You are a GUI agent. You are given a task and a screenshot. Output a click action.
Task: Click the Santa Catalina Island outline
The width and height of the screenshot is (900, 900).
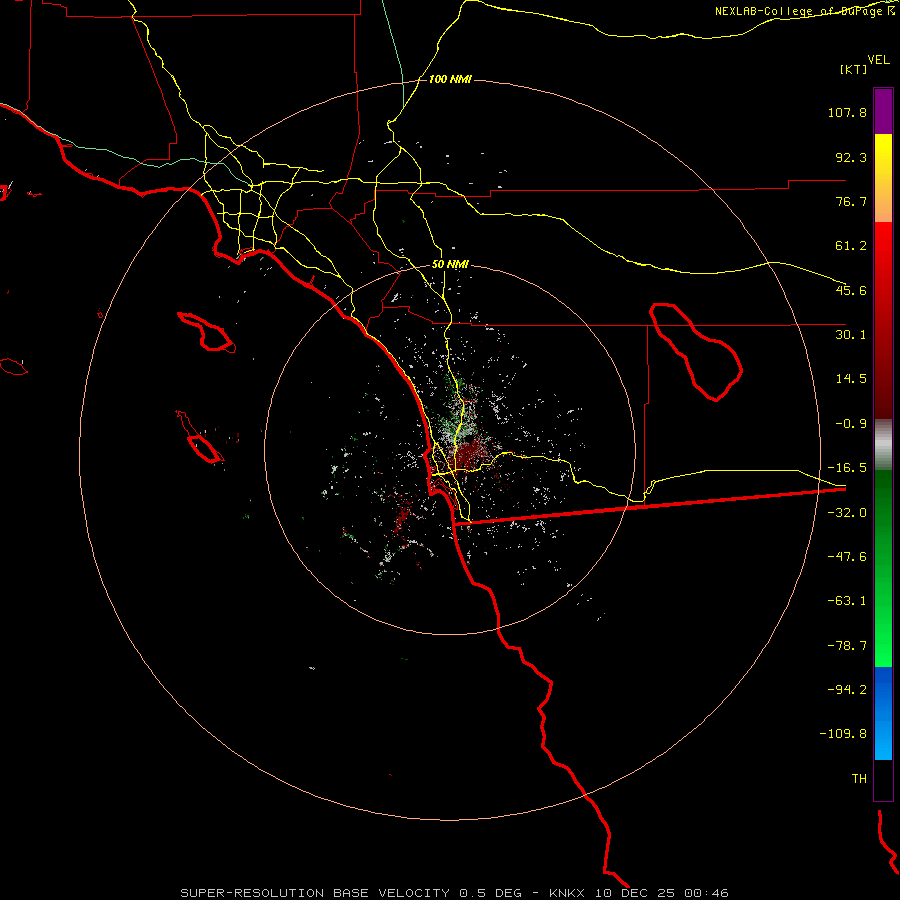click(x=207, y=332)
